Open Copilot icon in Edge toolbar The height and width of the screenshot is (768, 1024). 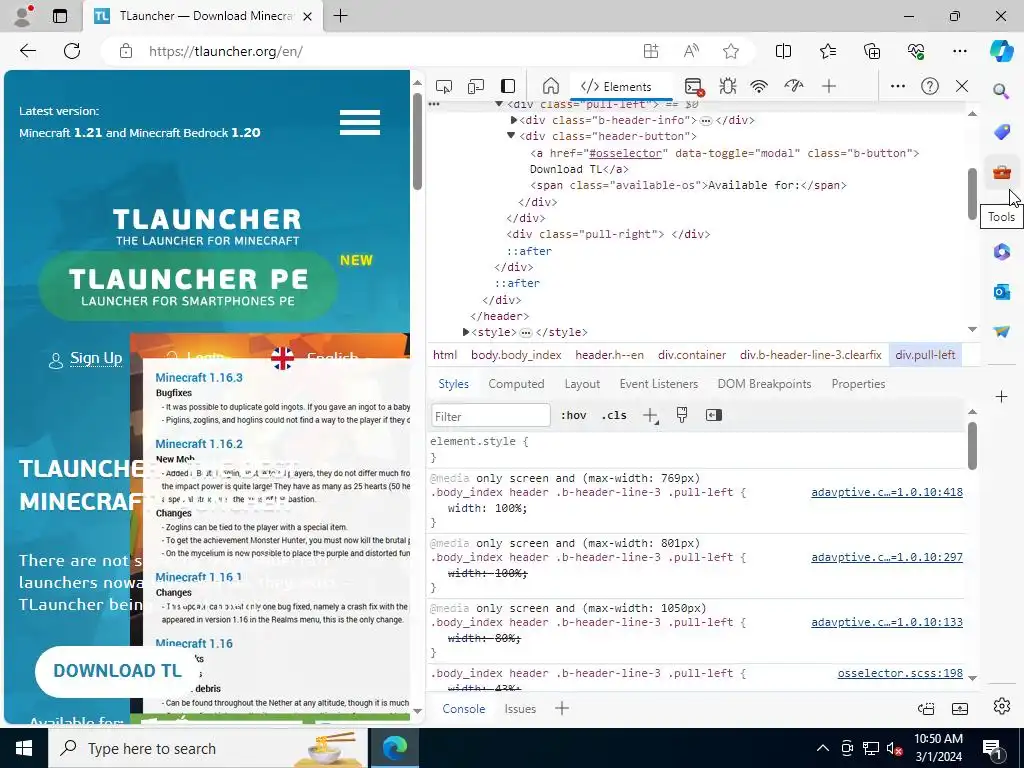[x=1001, y=51]
